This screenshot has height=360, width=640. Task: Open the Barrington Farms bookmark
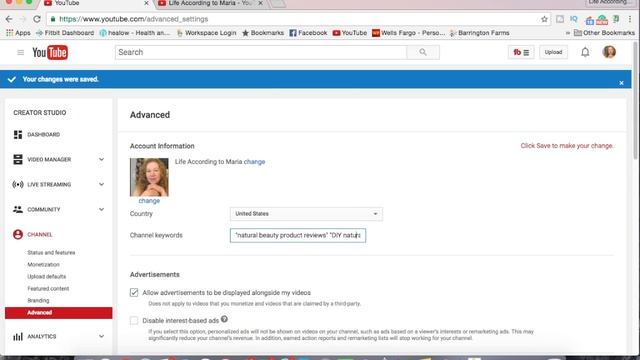[480, 33]
